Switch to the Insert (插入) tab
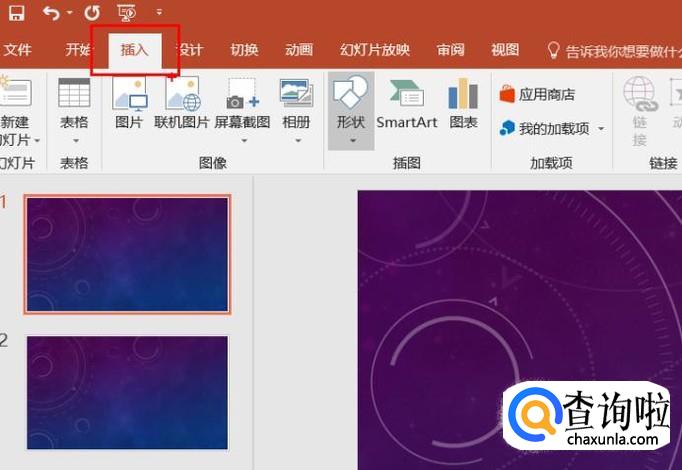The height and width of the screenshot is (470, 682). pos(134,50)
